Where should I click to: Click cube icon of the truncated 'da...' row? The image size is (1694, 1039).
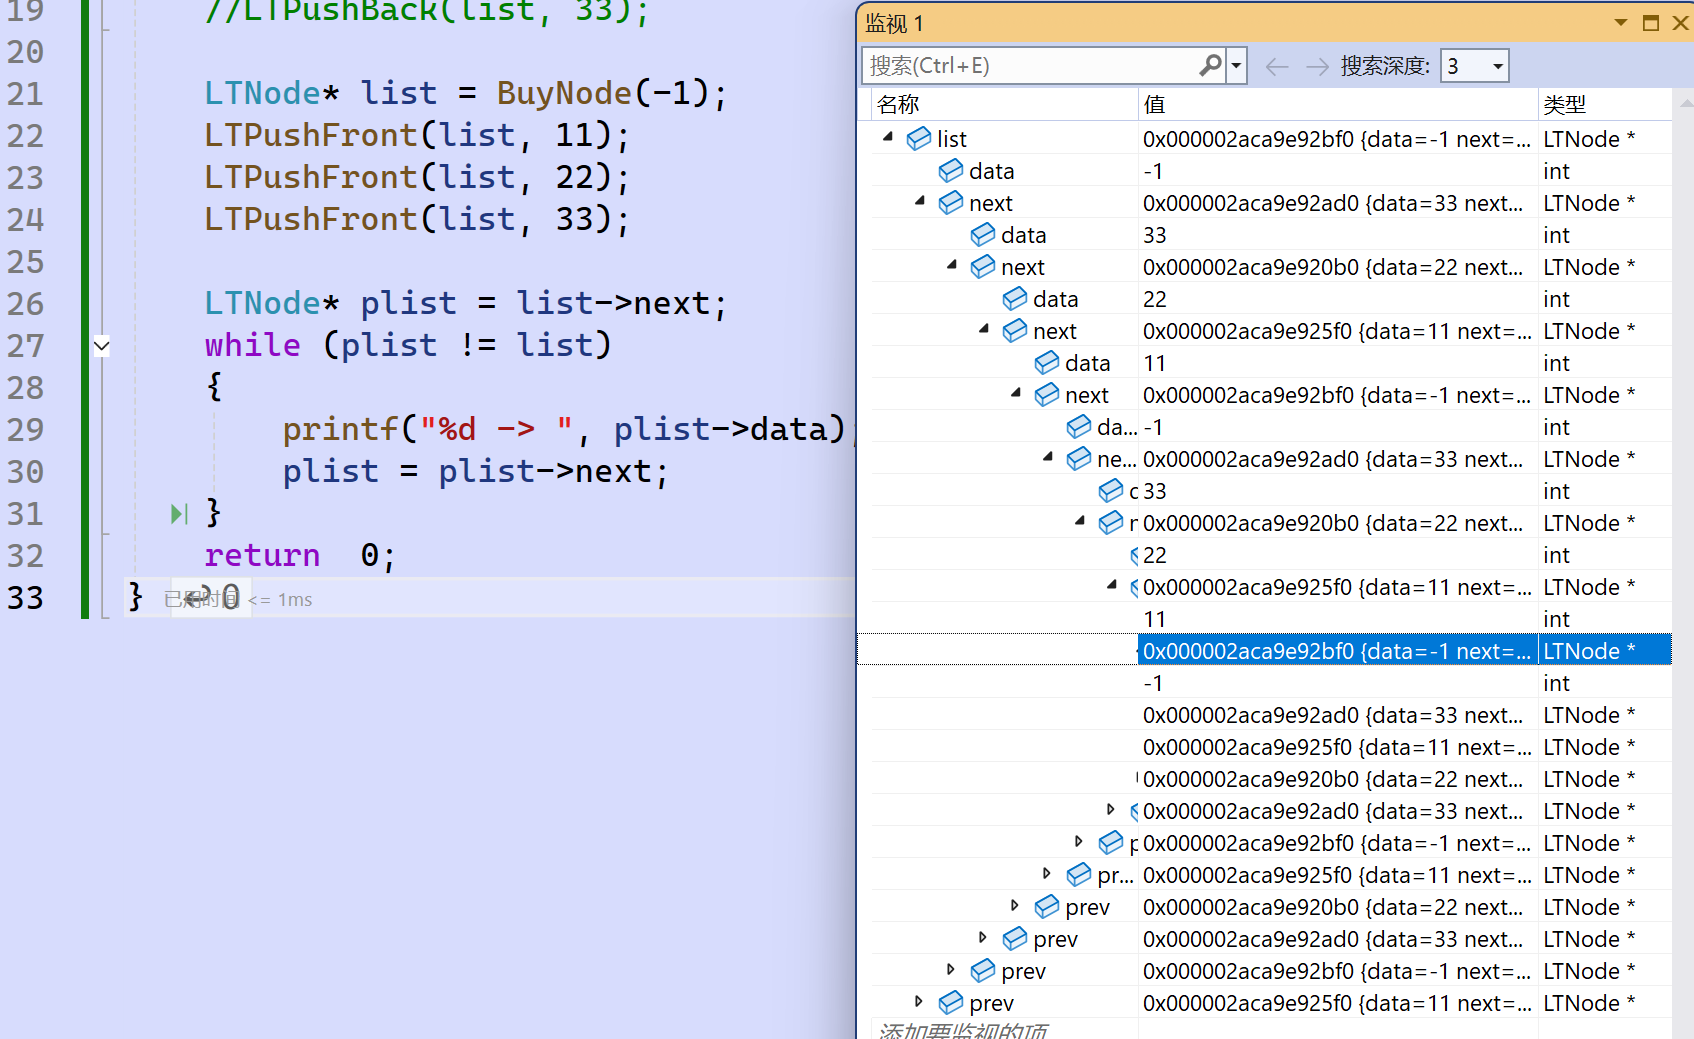tap(1078, 427)
